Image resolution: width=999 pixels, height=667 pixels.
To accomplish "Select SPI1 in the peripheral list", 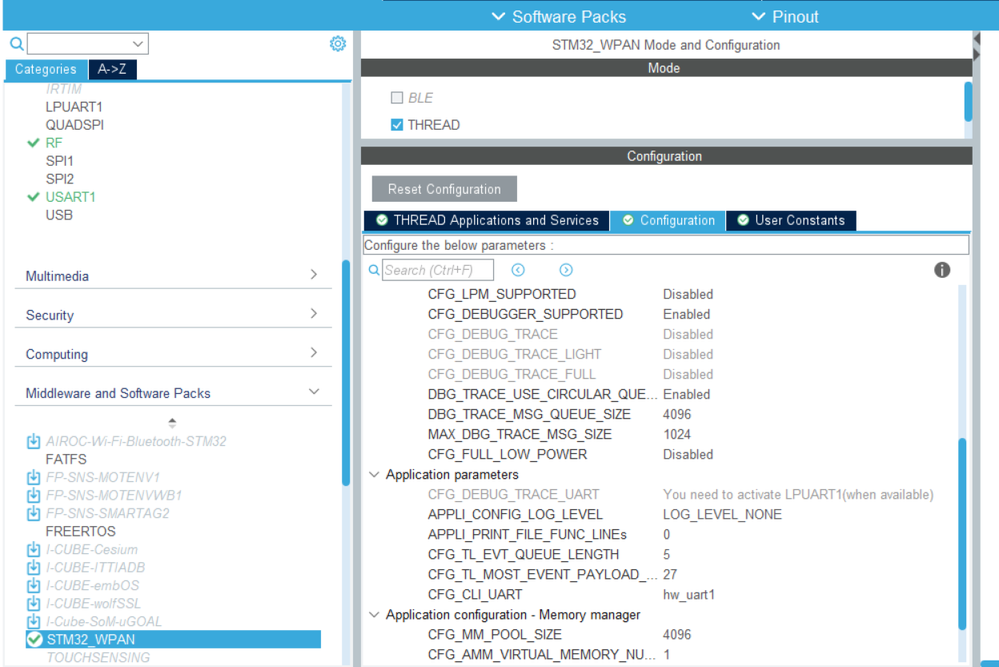I will (59, 161).
